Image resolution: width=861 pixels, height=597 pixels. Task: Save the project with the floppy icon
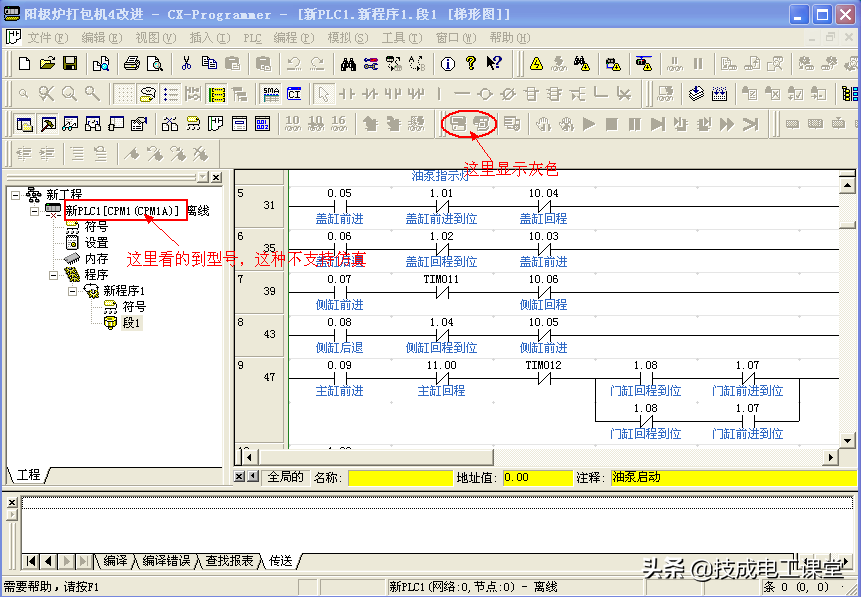[x=70, y=64]
